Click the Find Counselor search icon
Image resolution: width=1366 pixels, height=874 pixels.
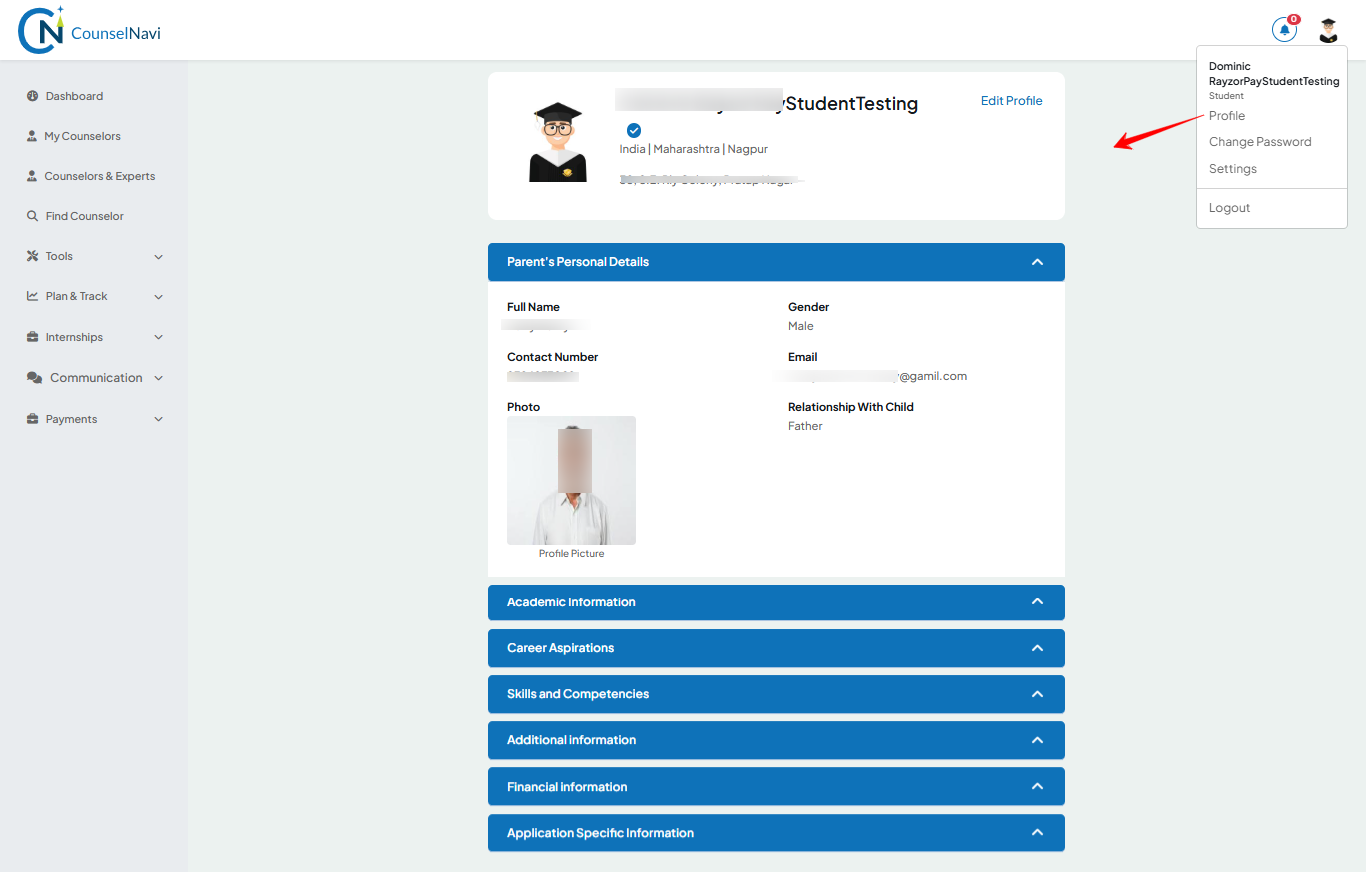32,216
